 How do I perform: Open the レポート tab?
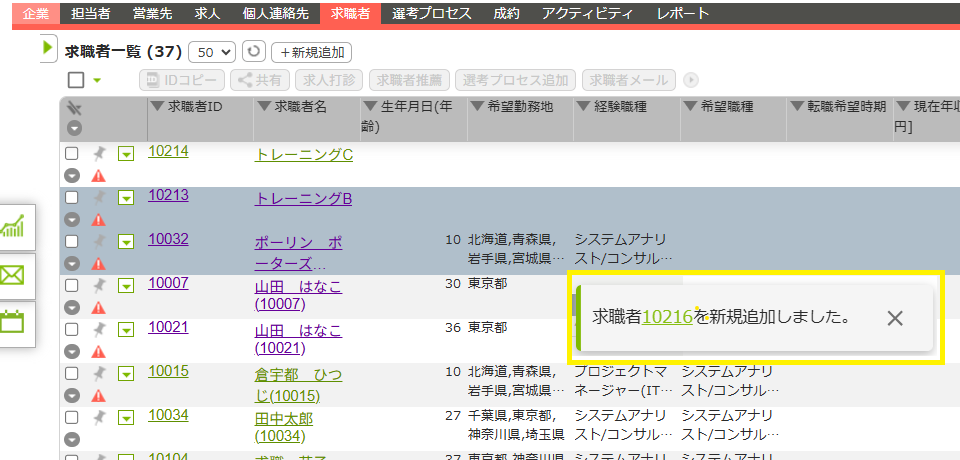click(x=683, y=13)
